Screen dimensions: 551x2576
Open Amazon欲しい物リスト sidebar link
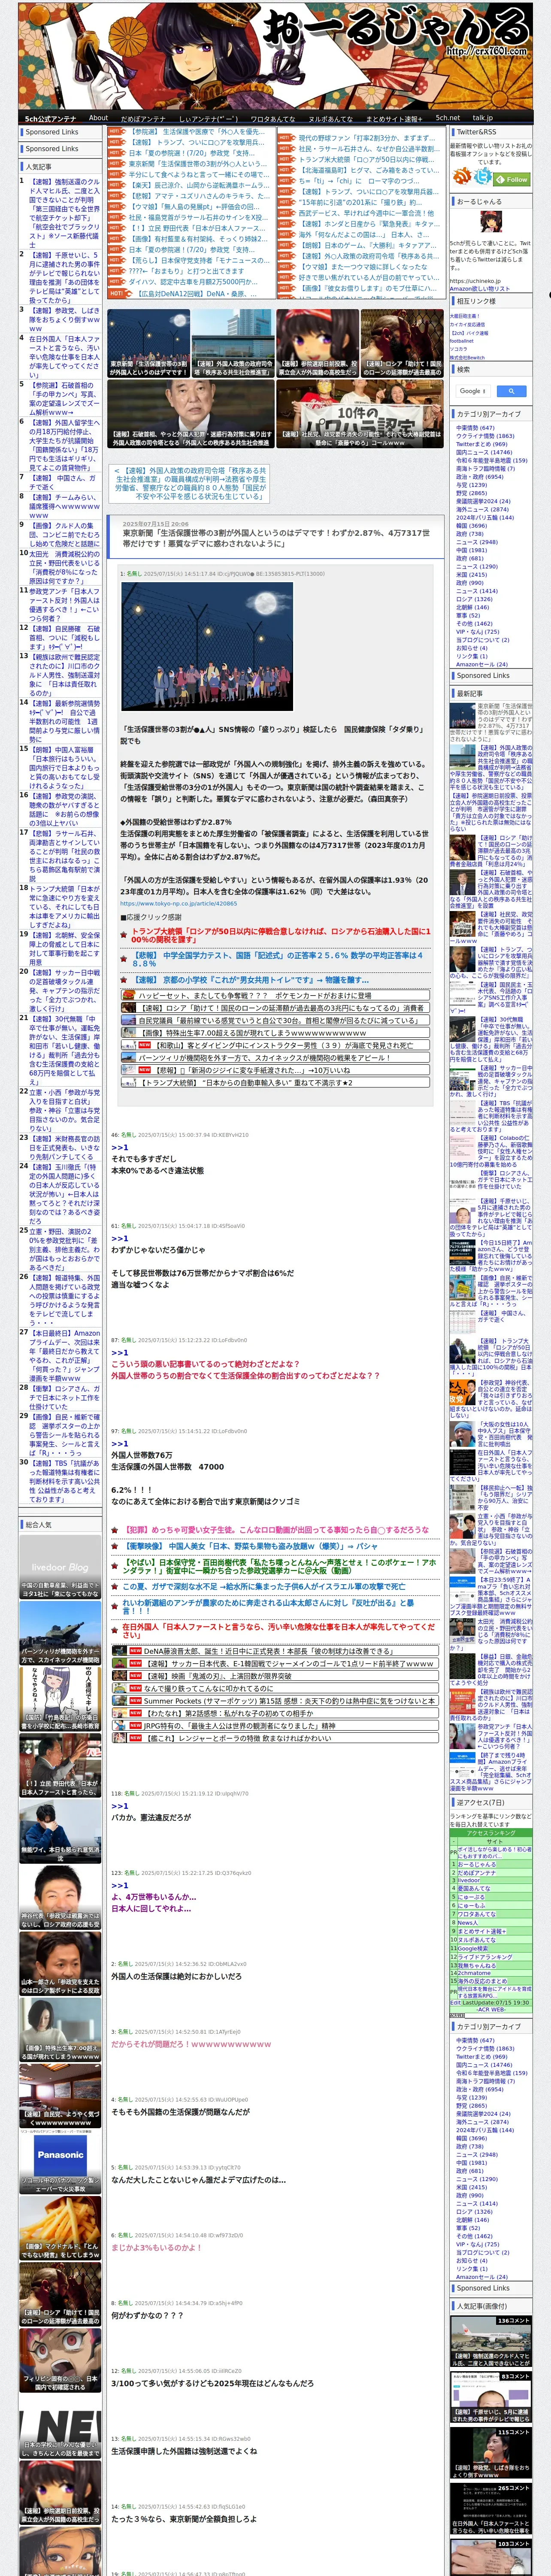(x=480, y=289)
